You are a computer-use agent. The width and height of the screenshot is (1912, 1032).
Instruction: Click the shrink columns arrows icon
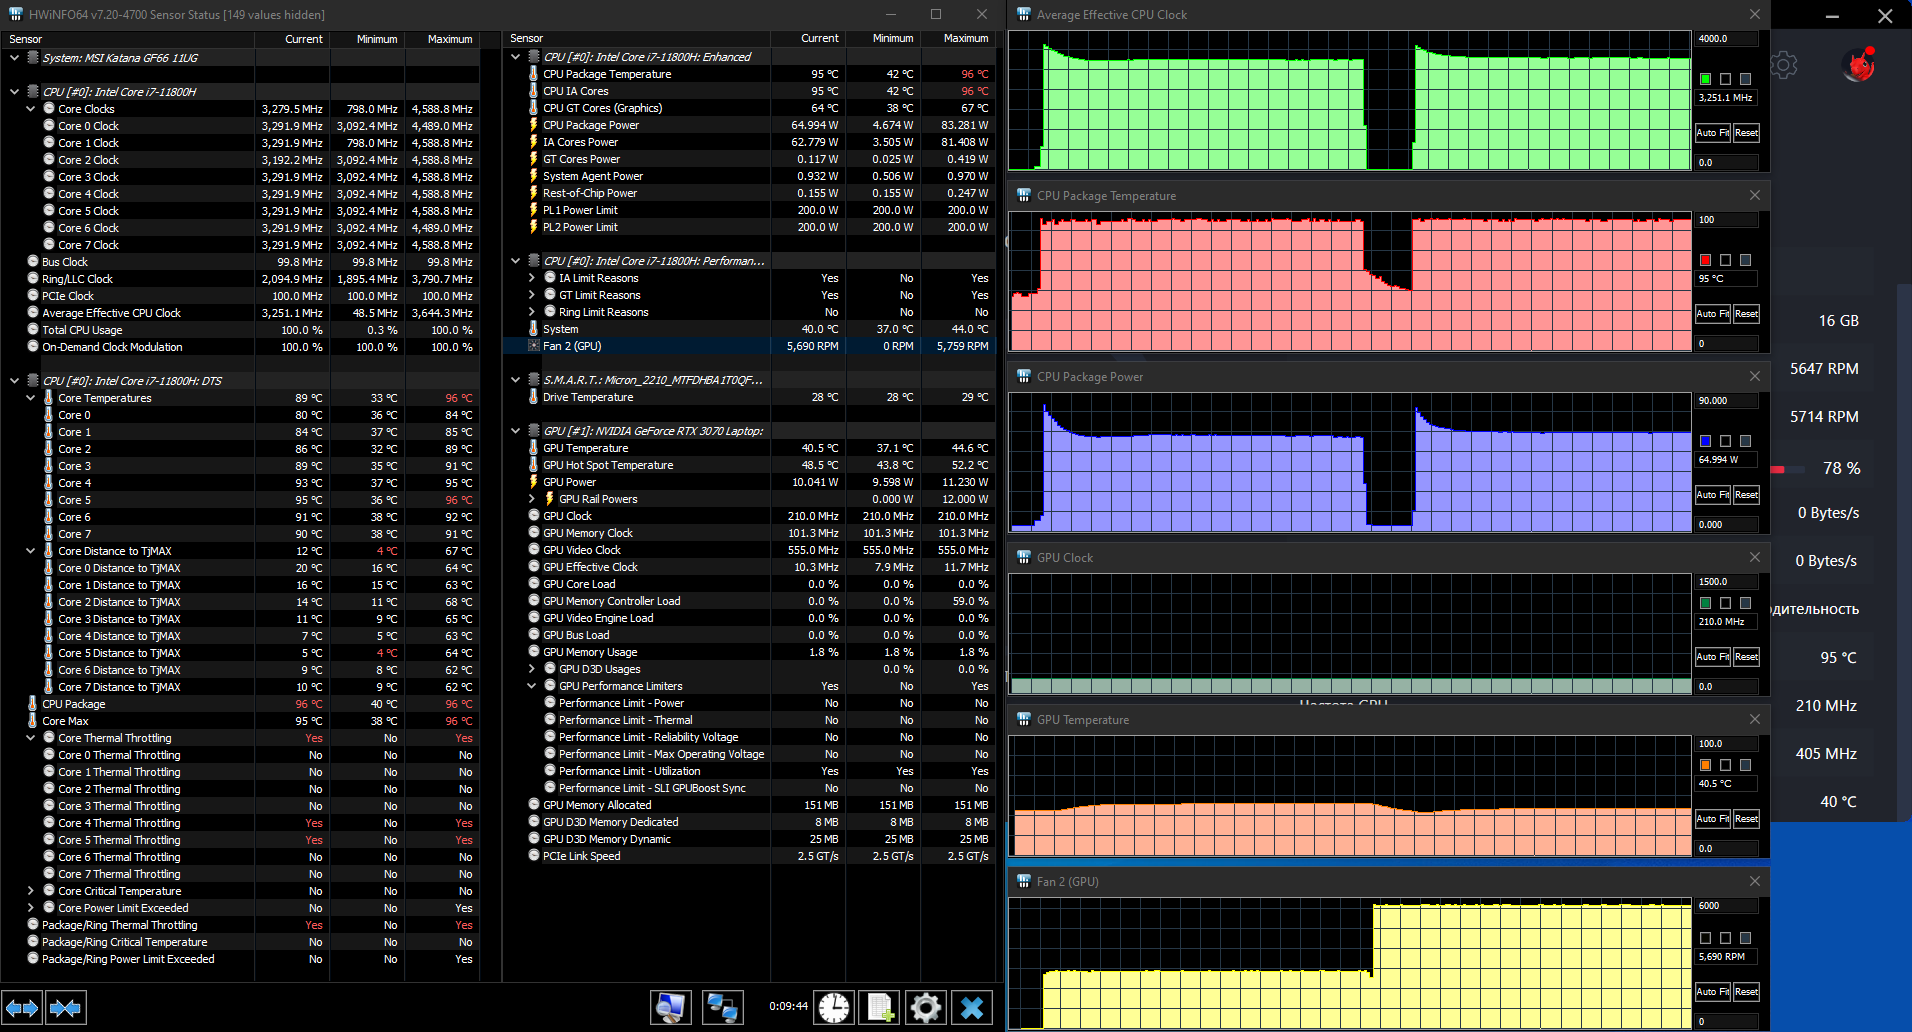(66, 1008)
